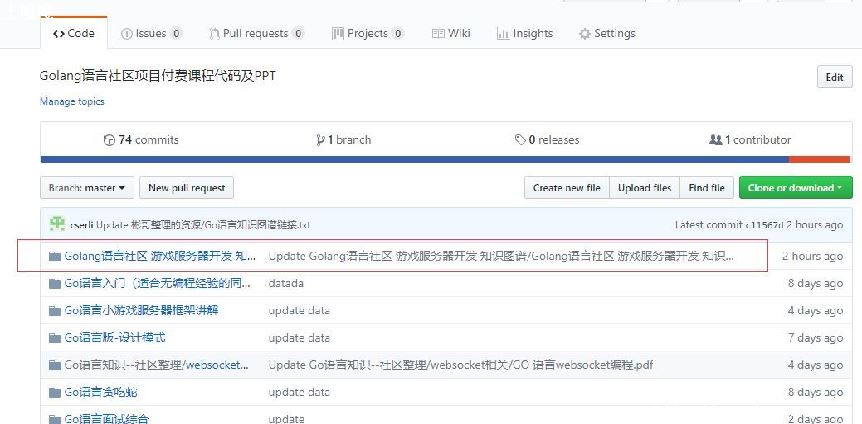The image size is (862, 424).
Task: Open the Go语言洗哈哈 folder
Action: tap(101, 392)
